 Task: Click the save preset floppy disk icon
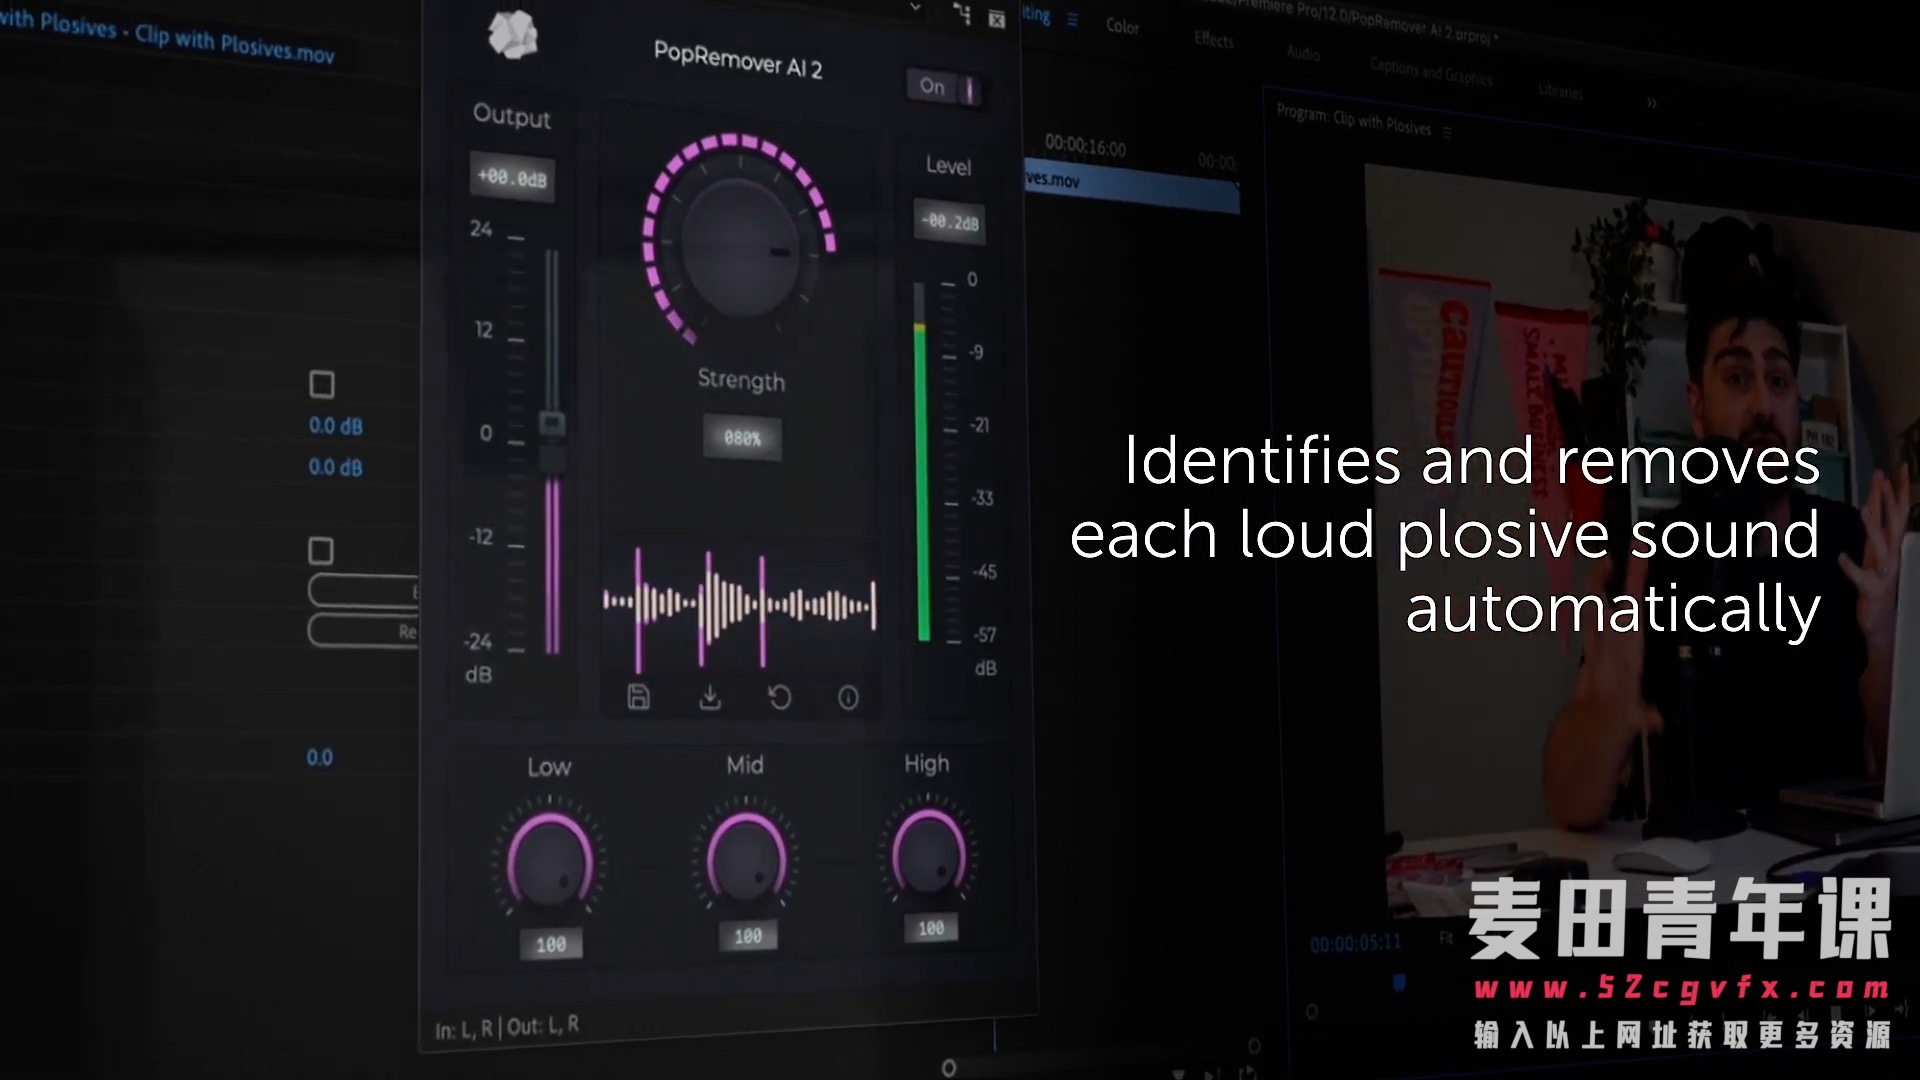point(638,697)
